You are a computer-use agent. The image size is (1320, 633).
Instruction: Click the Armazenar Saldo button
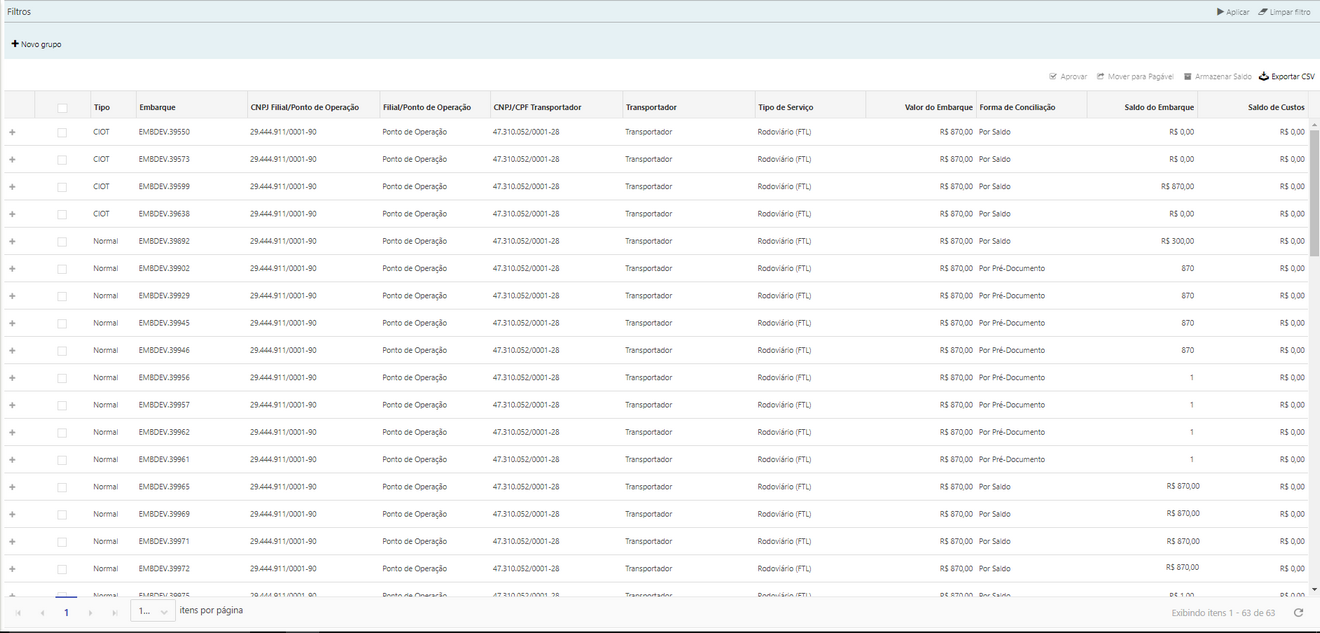tap(1217, 76)
